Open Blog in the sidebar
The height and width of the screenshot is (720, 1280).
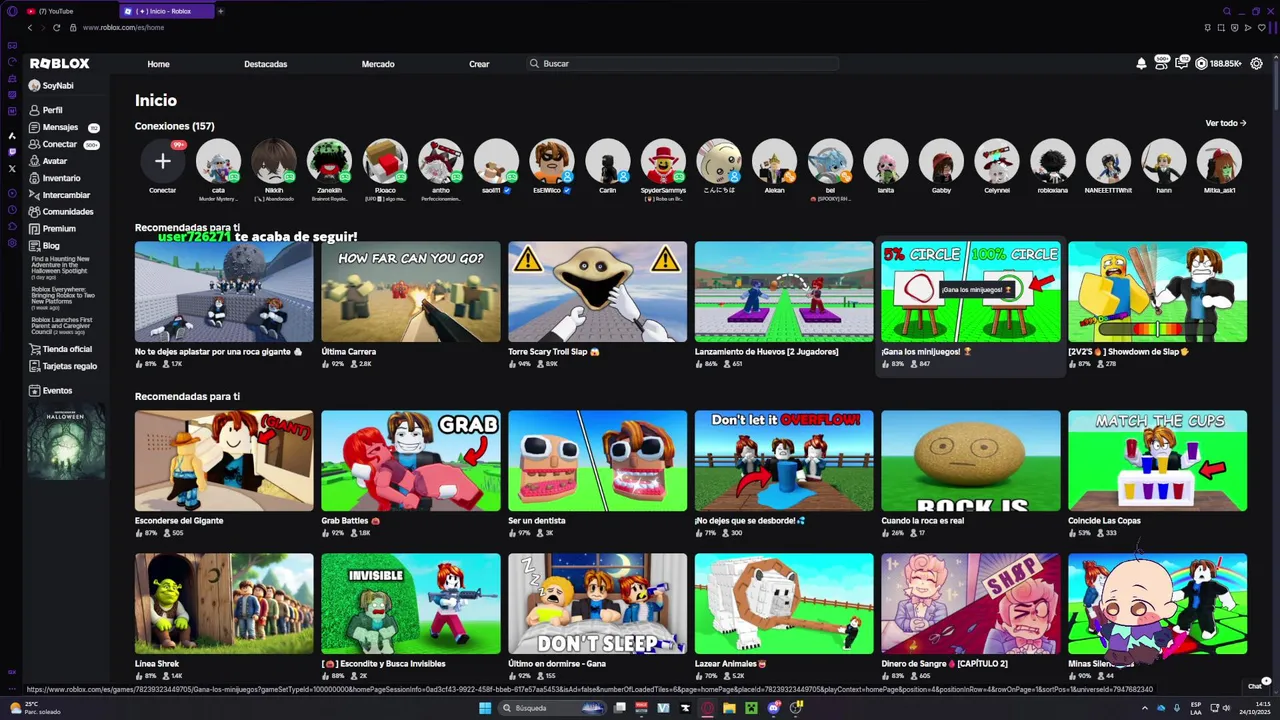click(x=44, y=246)
